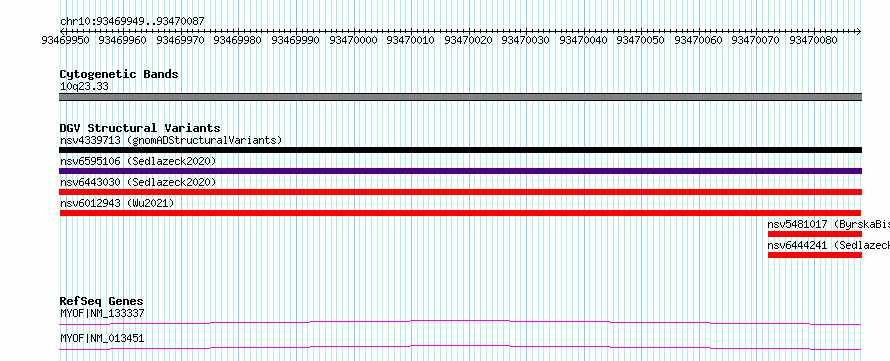Open variant nsv6595106 Sedlazeck2020 label
Image resolution: width=890 pixels, height=361 pixels.
pos(138,162)
